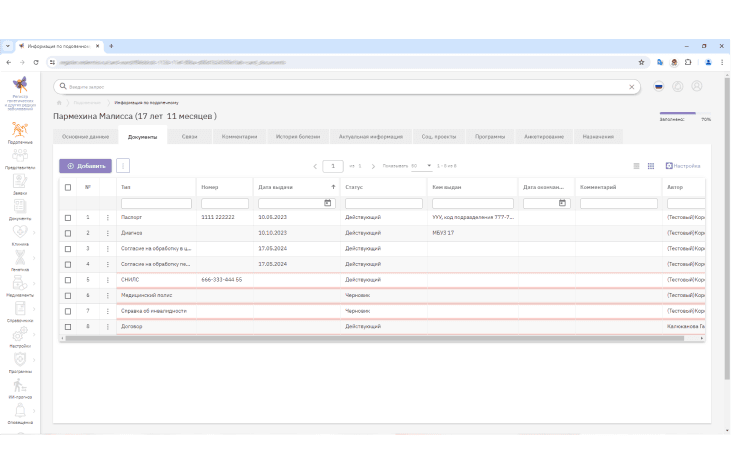Open the Документы sidebar section
Screen dimensions: 731x473
tap(20, 210)
